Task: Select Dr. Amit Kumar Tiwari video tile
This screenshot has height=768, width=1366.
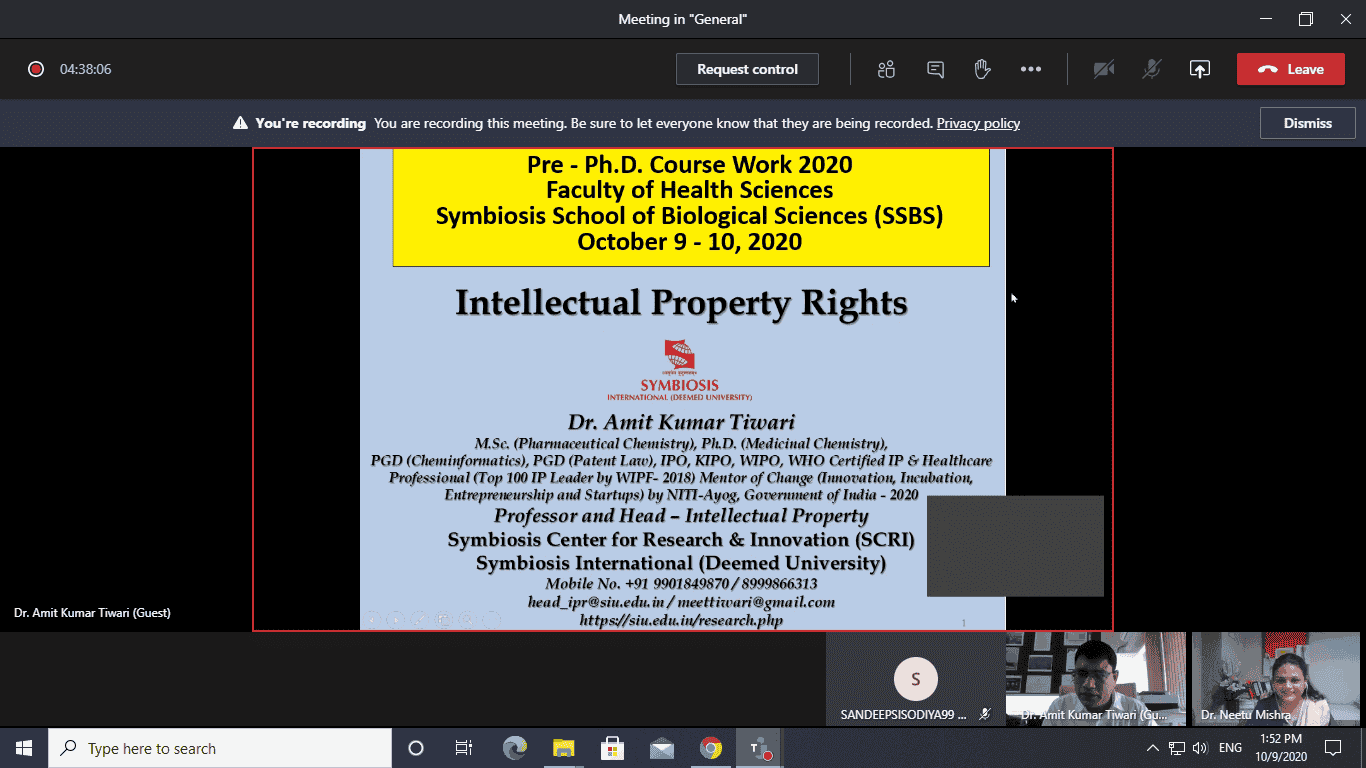Action: coord(1096,678)
